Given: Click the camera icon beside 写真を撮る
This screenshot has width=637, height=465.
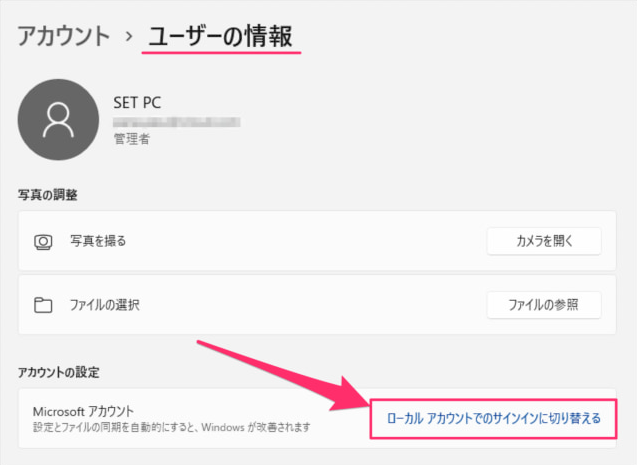Looking at the screenshot, I should [x=43, y=241].
